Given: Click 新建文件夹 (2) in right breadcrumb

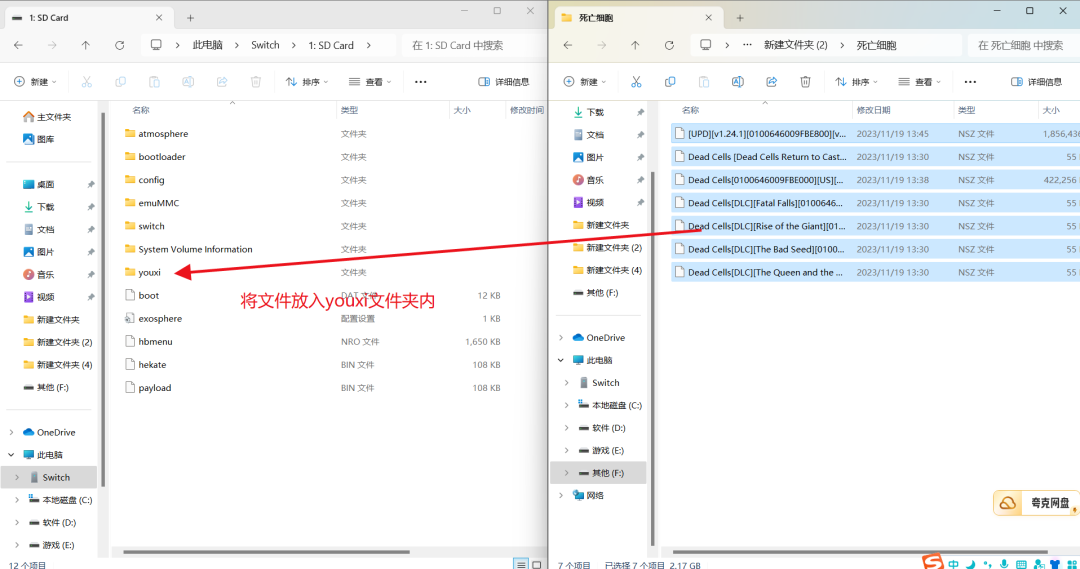Looking at the screenshot, I should (796, 45).
